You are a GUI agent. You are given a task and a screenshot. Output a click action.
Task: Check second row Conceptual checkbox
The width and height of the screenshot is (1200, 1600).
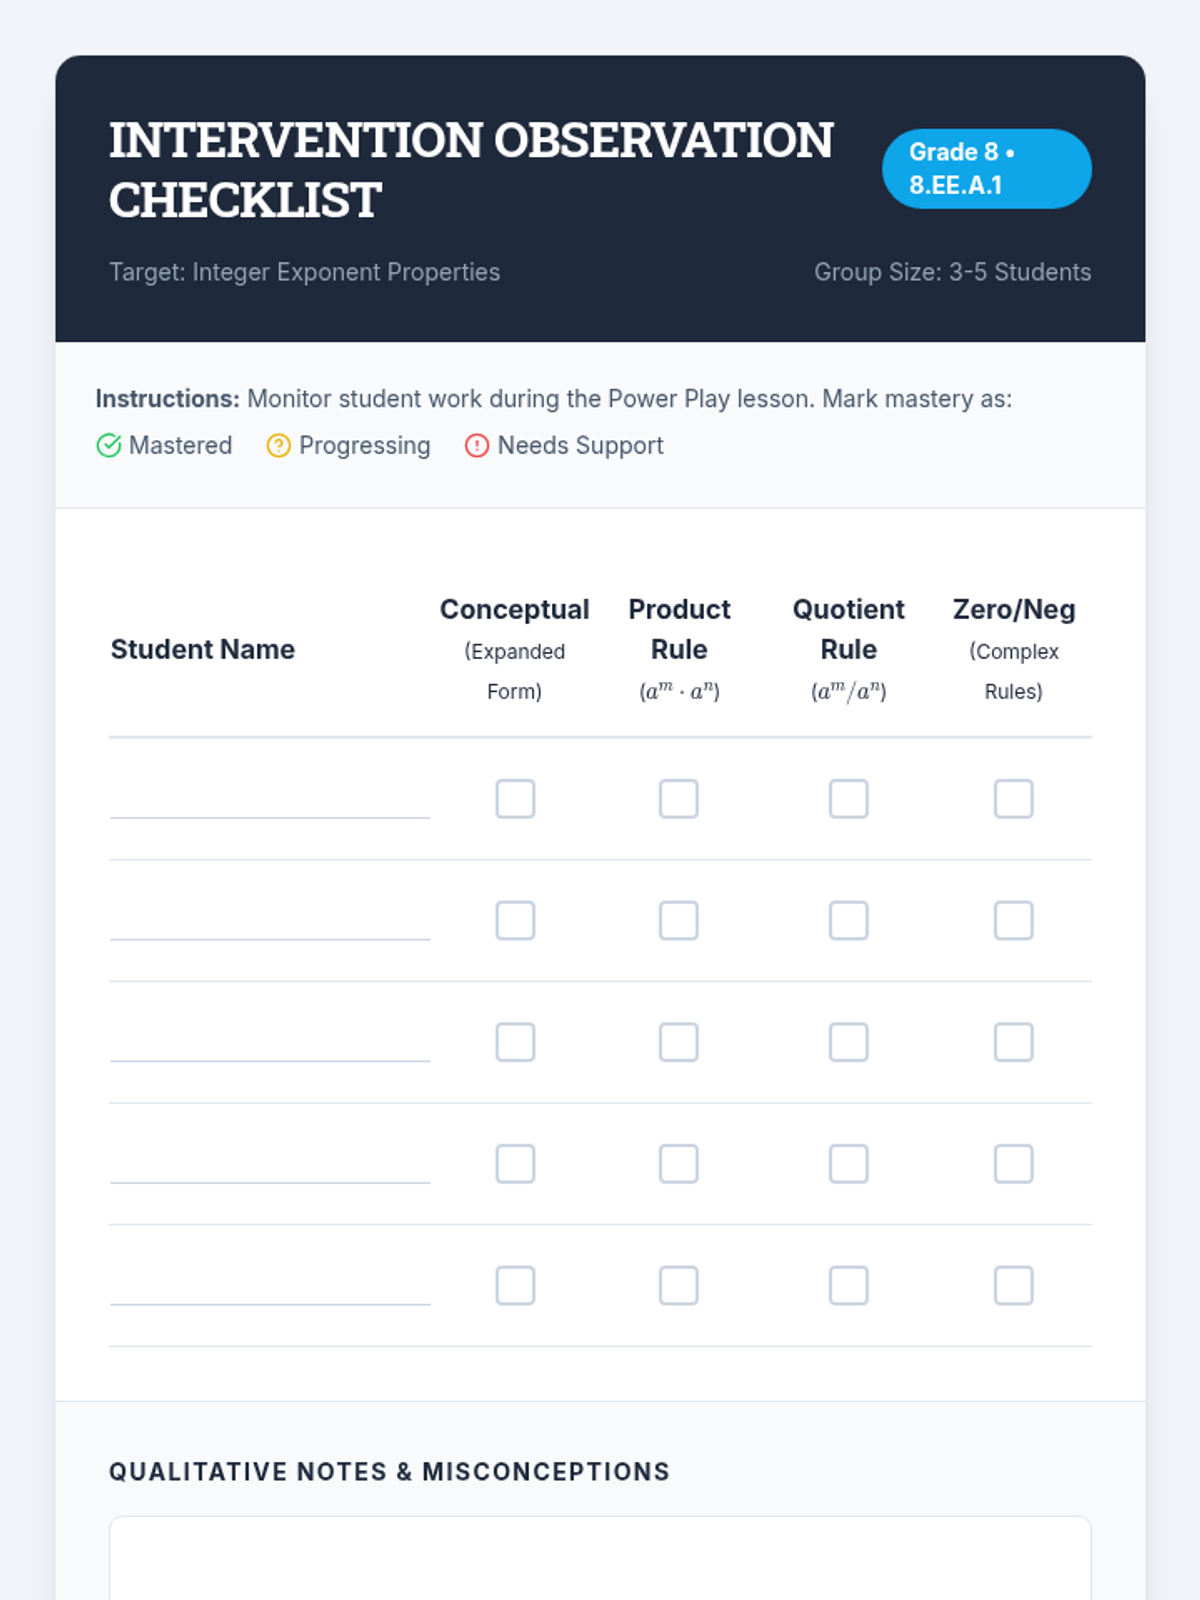coord(515,921)
